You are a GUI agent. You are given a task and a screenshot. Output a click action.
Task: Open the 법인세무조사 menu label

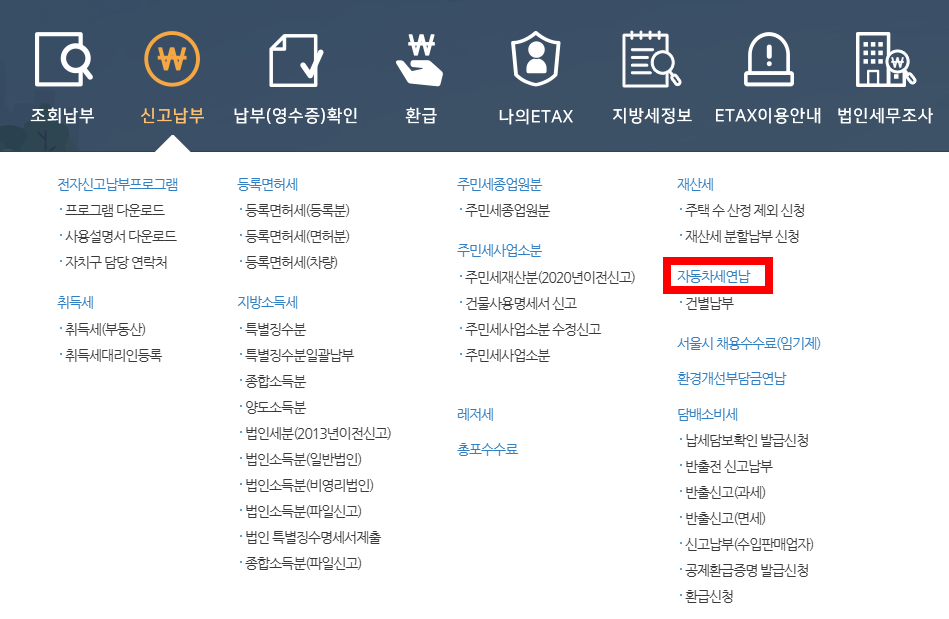885,115
